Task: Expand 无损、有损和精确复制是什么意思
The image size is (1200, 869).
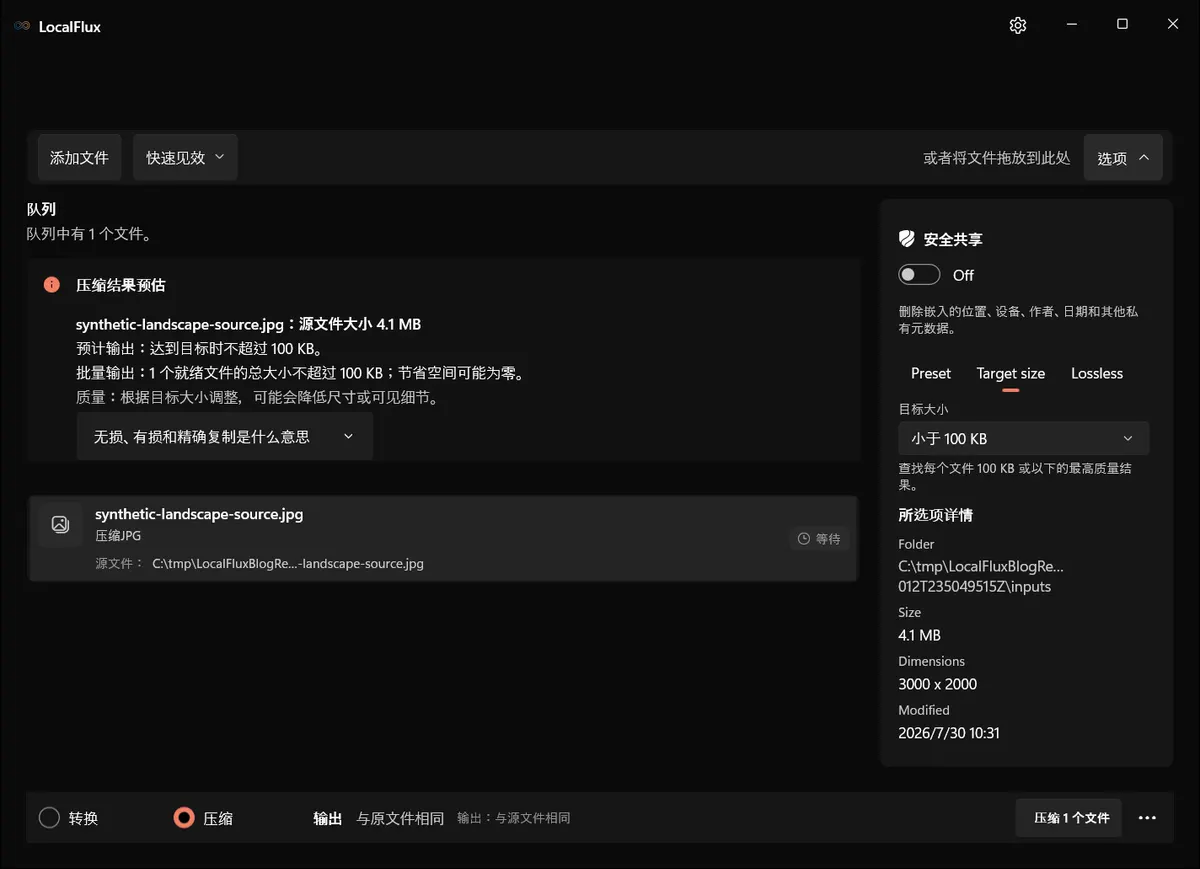Action: pos(225,437)
